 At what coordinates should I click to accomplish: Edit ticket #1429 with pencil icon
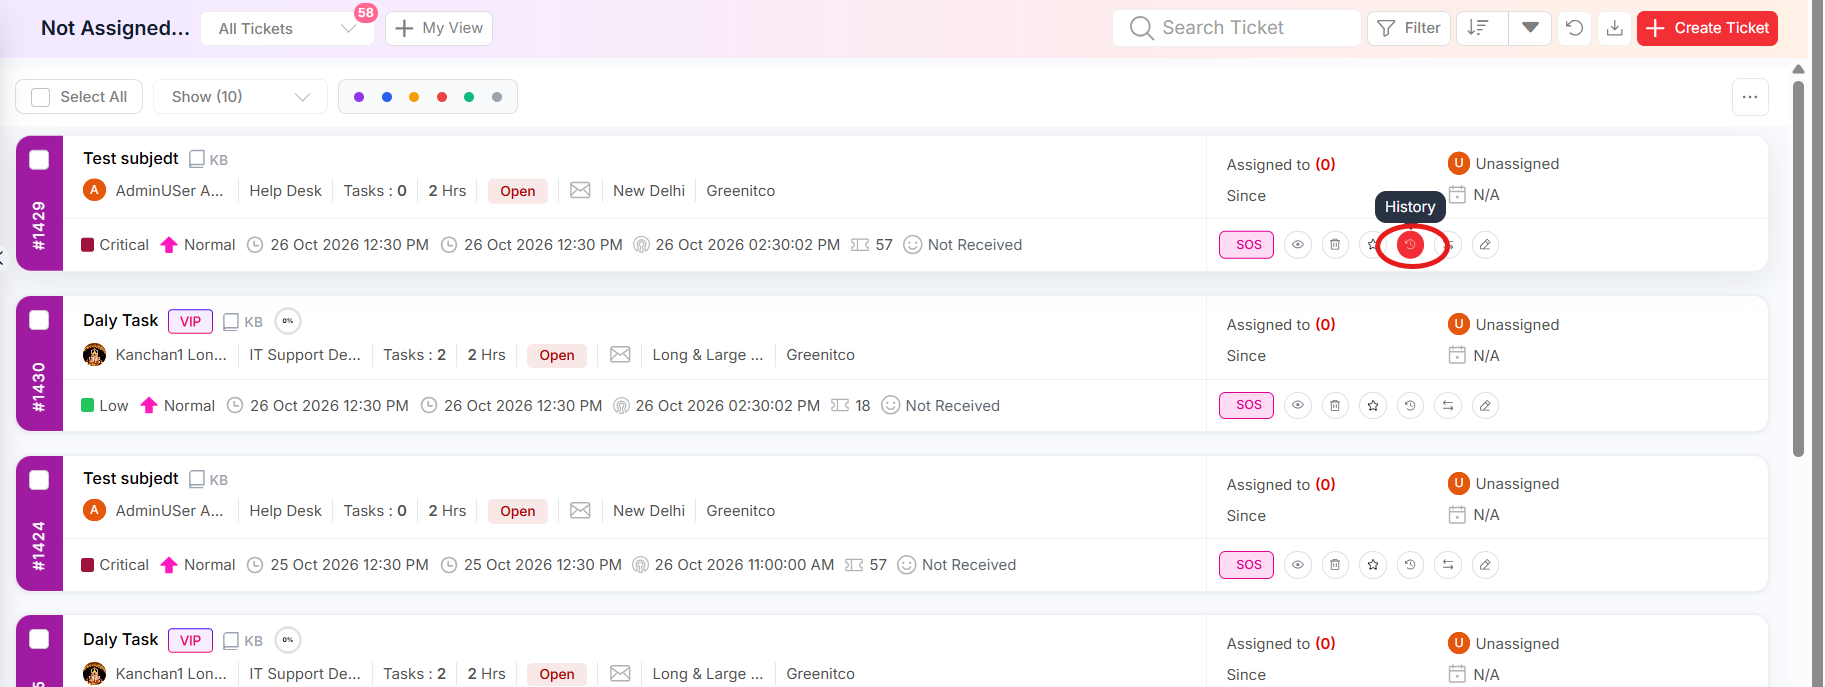tap(1485, 245)
